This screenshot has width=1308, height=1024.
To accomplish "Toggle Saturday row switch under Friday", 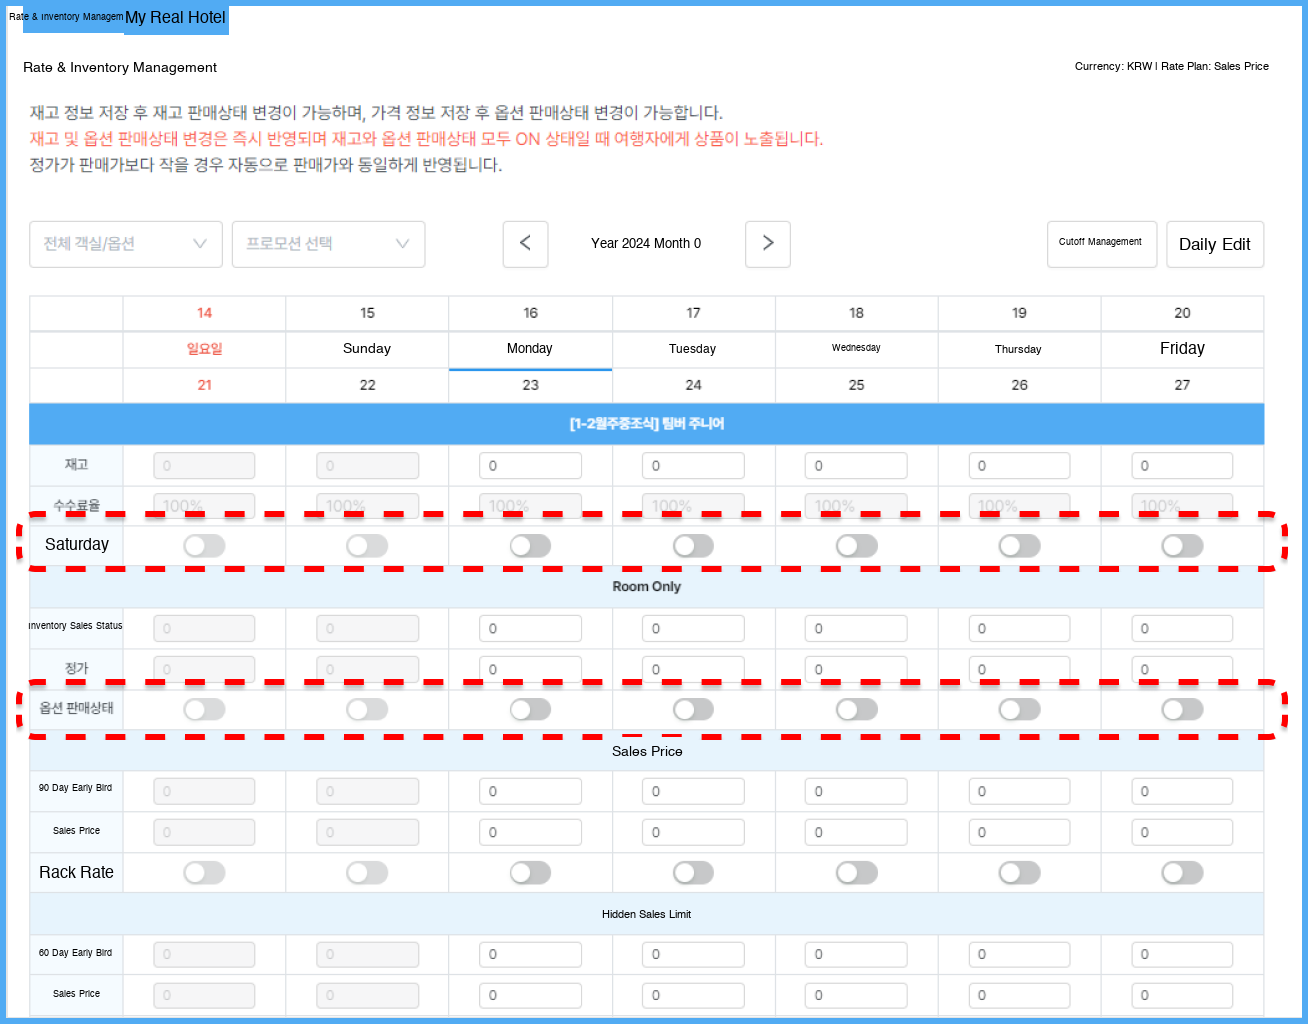I will 1182,546.
